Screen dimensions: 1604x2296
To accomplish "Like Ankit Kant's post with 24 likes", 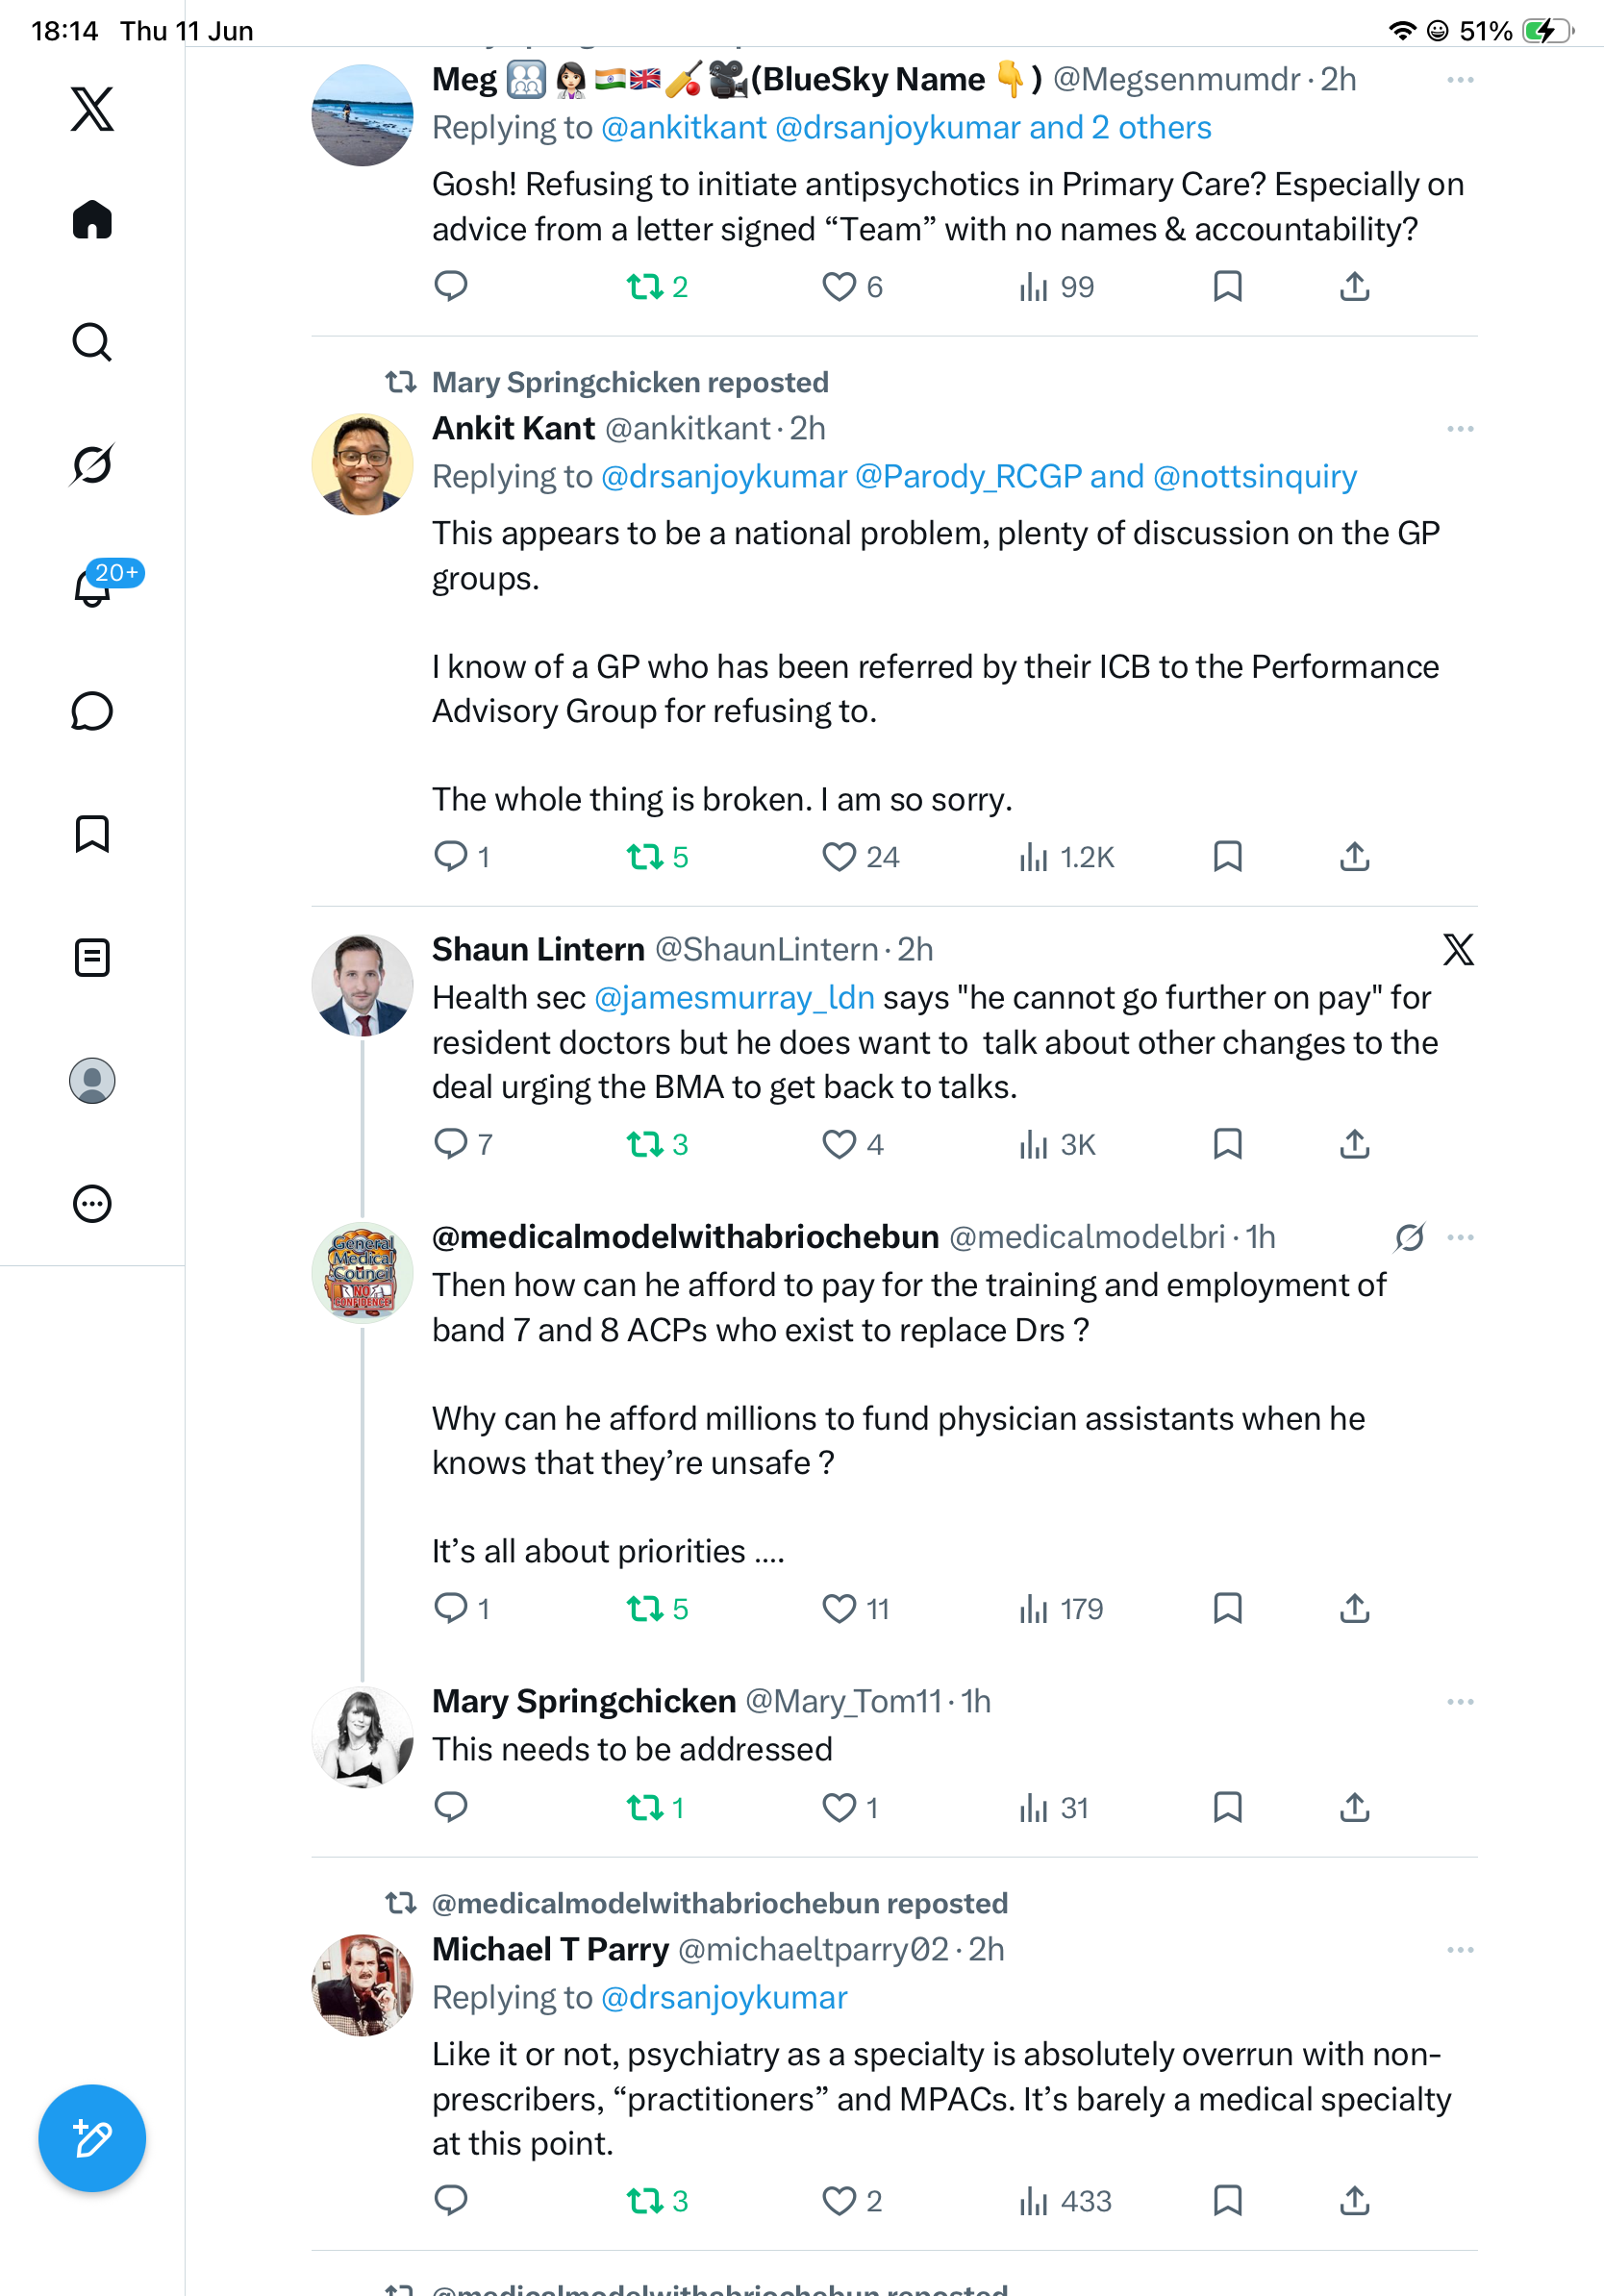I will pyautogui.click(x=860, y=857).
